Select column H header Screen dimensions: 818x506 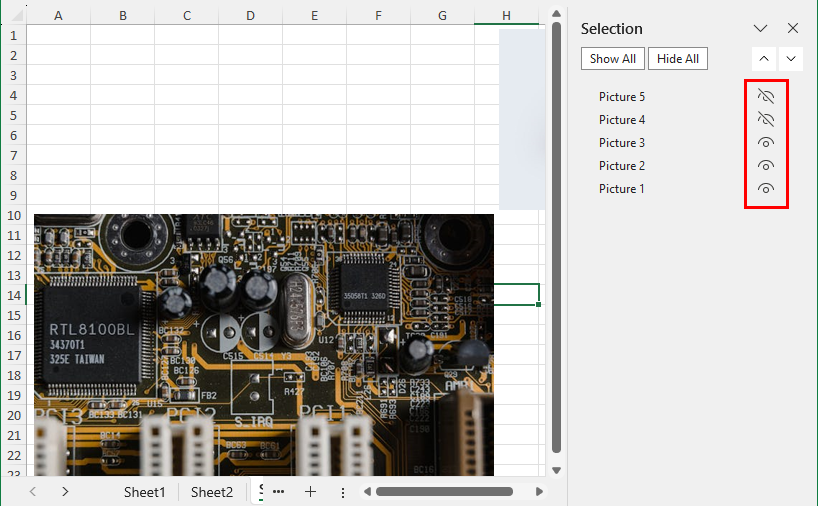point(506,16)
